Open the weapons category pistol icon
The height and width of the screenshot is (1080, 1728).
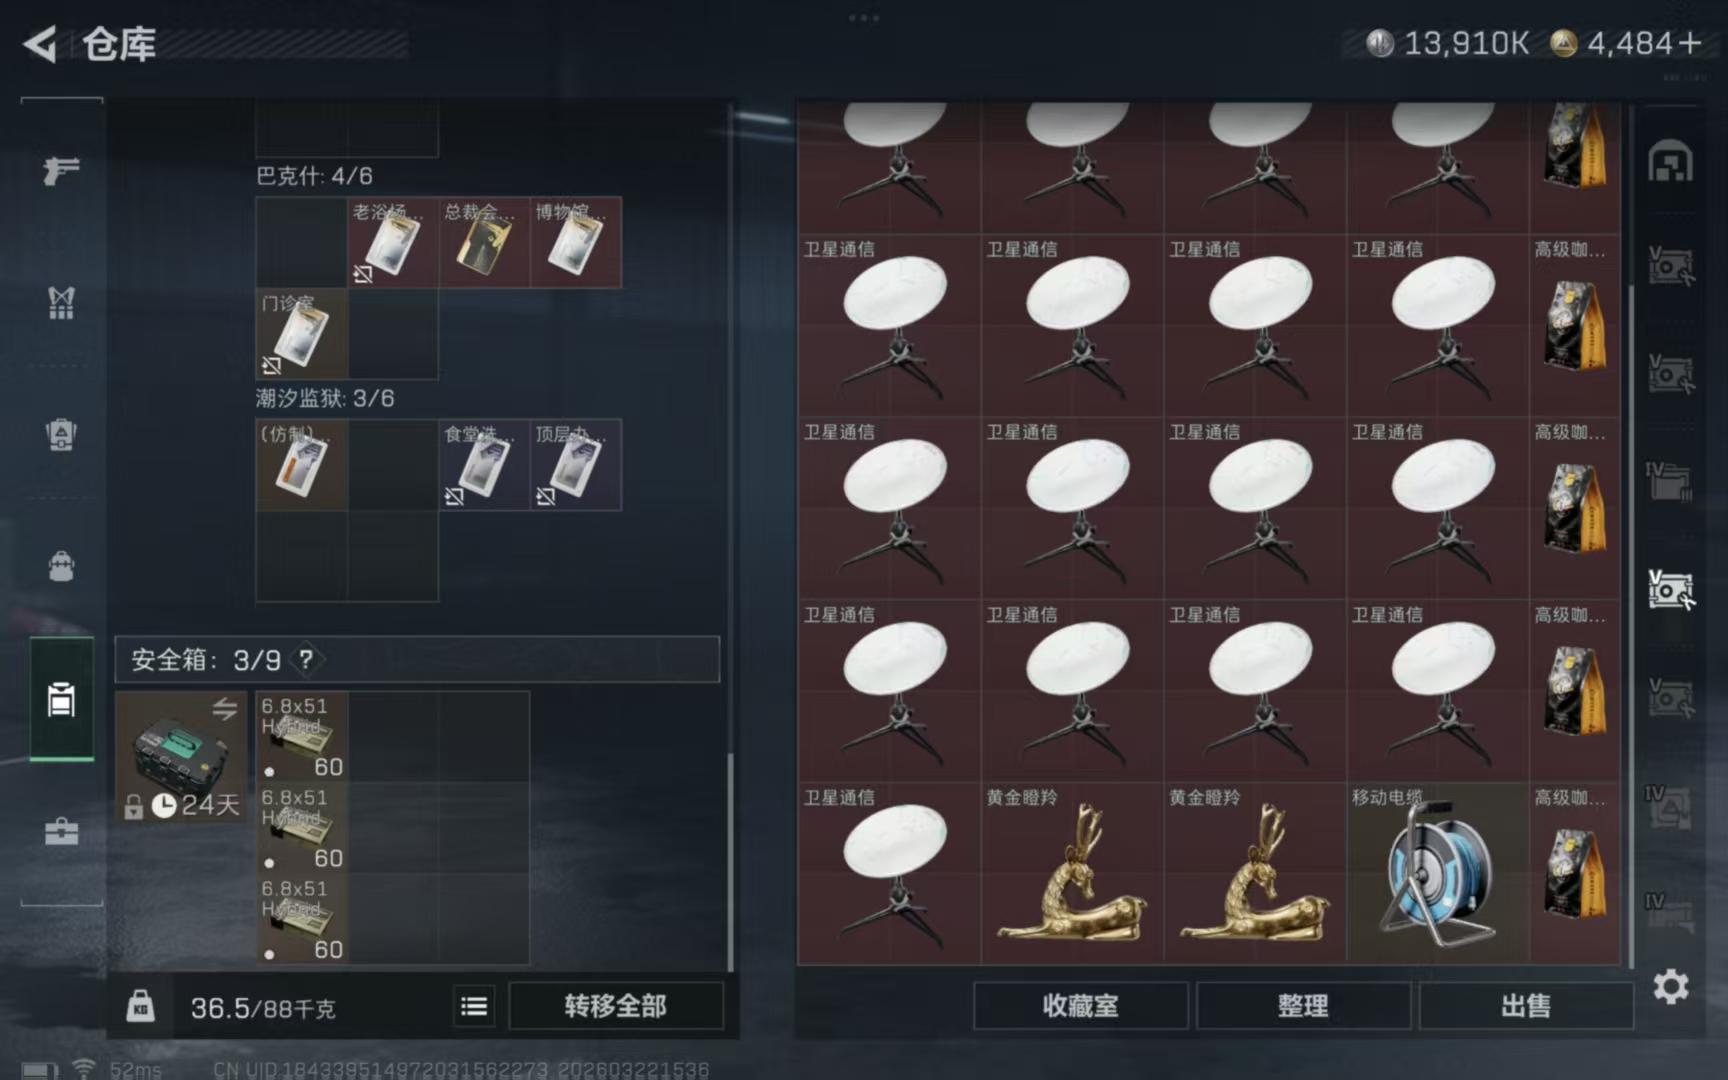tap(61, 171)
